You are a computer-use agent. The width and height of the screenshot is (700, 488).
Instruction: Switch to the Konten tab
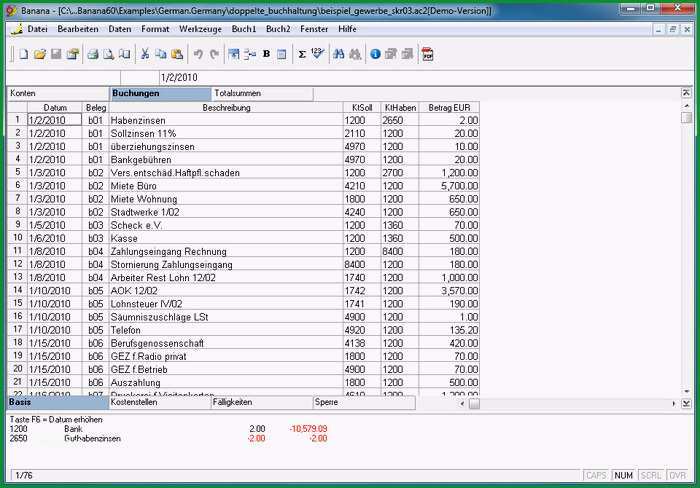click(58, 93)
